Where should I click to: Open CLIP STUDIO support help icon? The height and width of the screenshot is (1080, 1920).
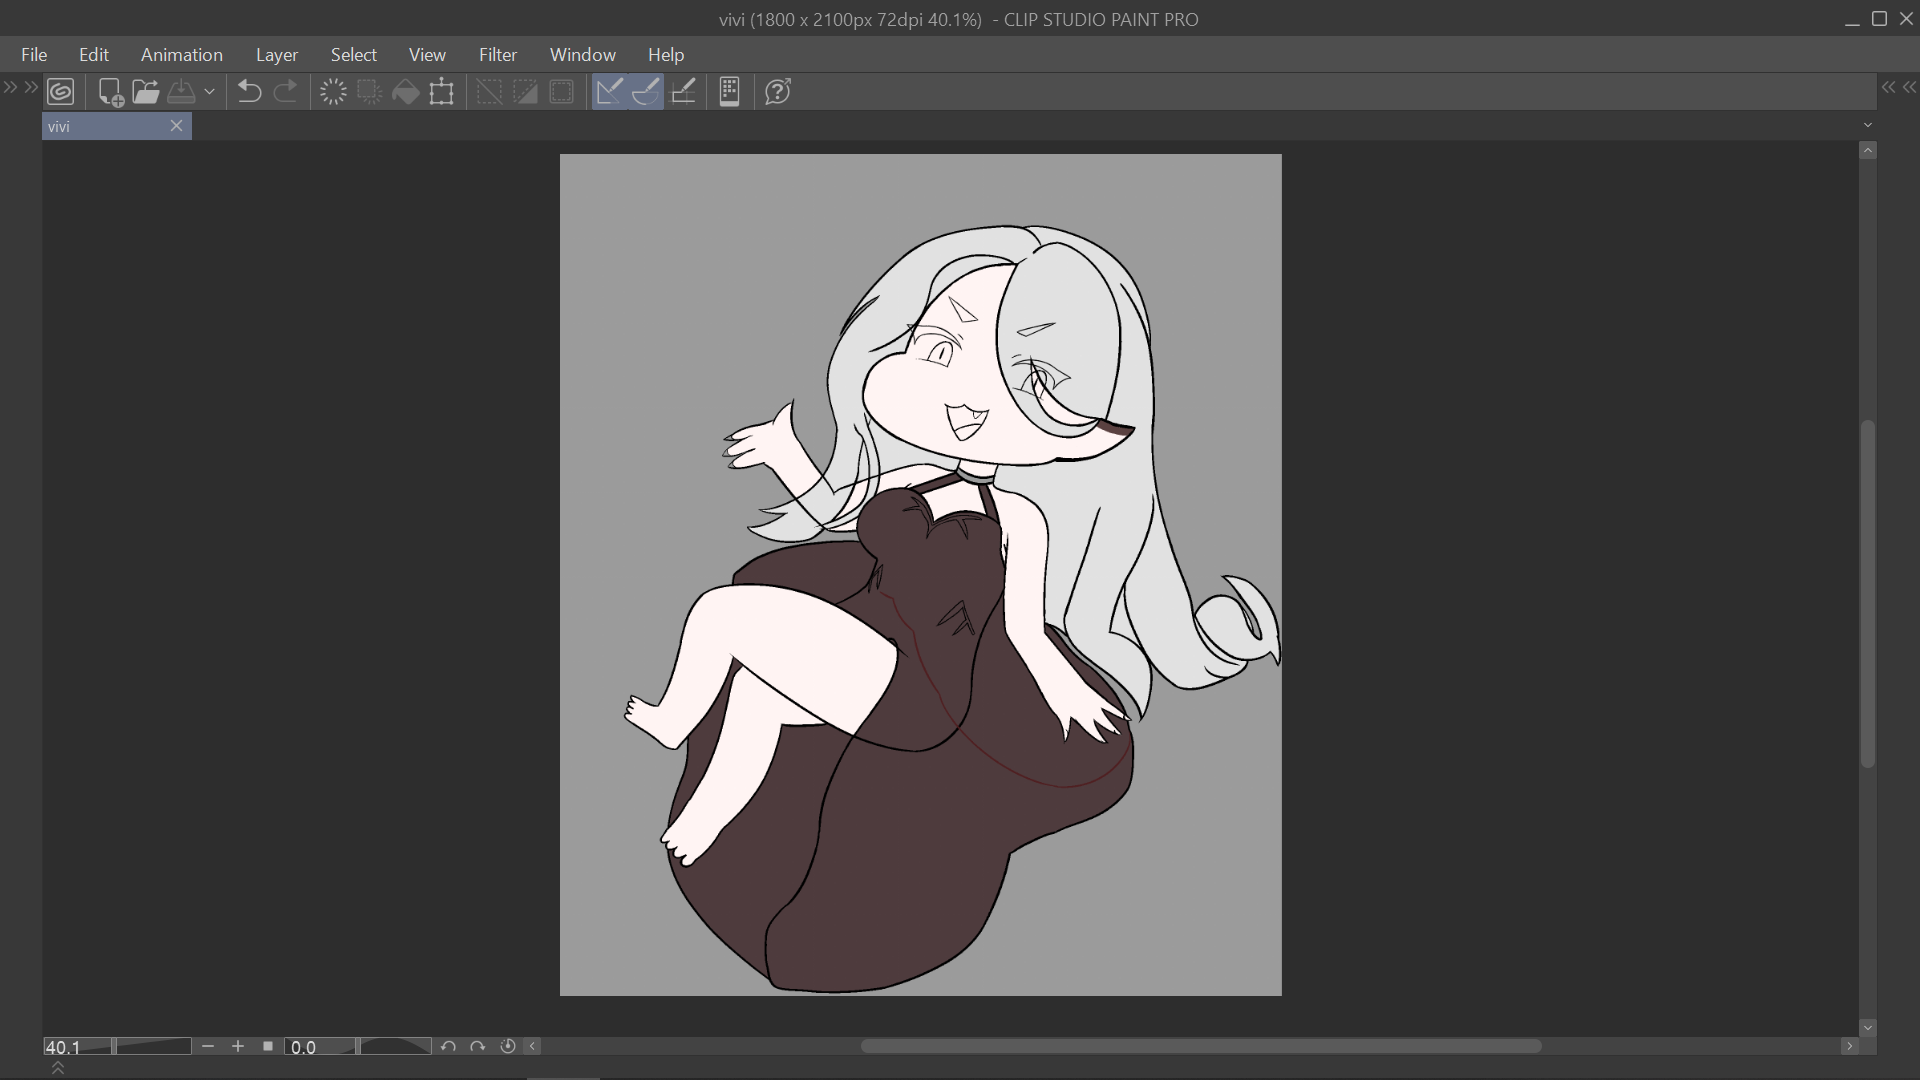(x=777, y=92)
